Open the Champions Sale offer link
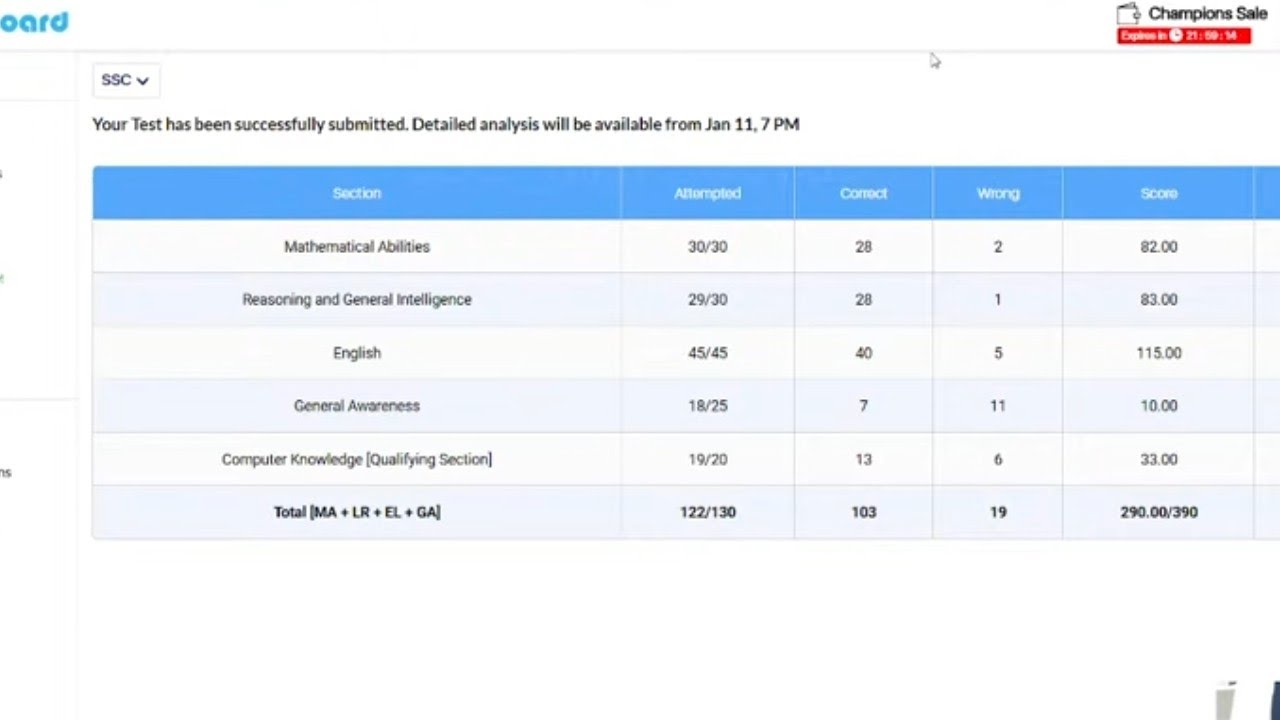 pos(1207,14)
